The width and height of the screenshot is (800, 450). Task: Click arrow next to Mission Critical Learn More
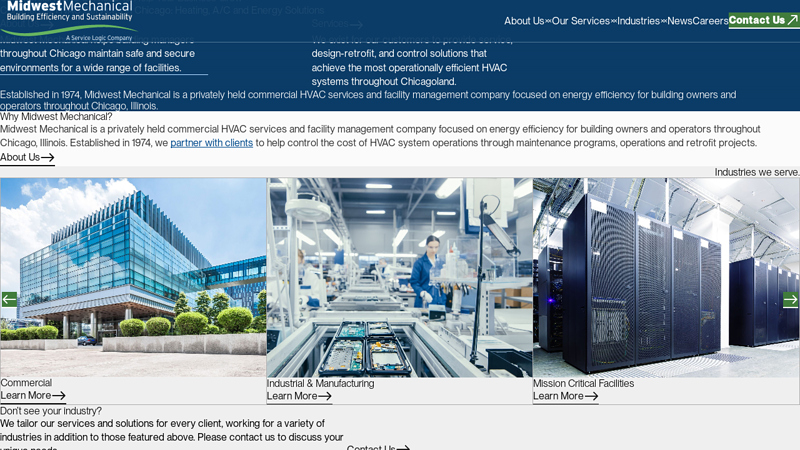(591, 396)
